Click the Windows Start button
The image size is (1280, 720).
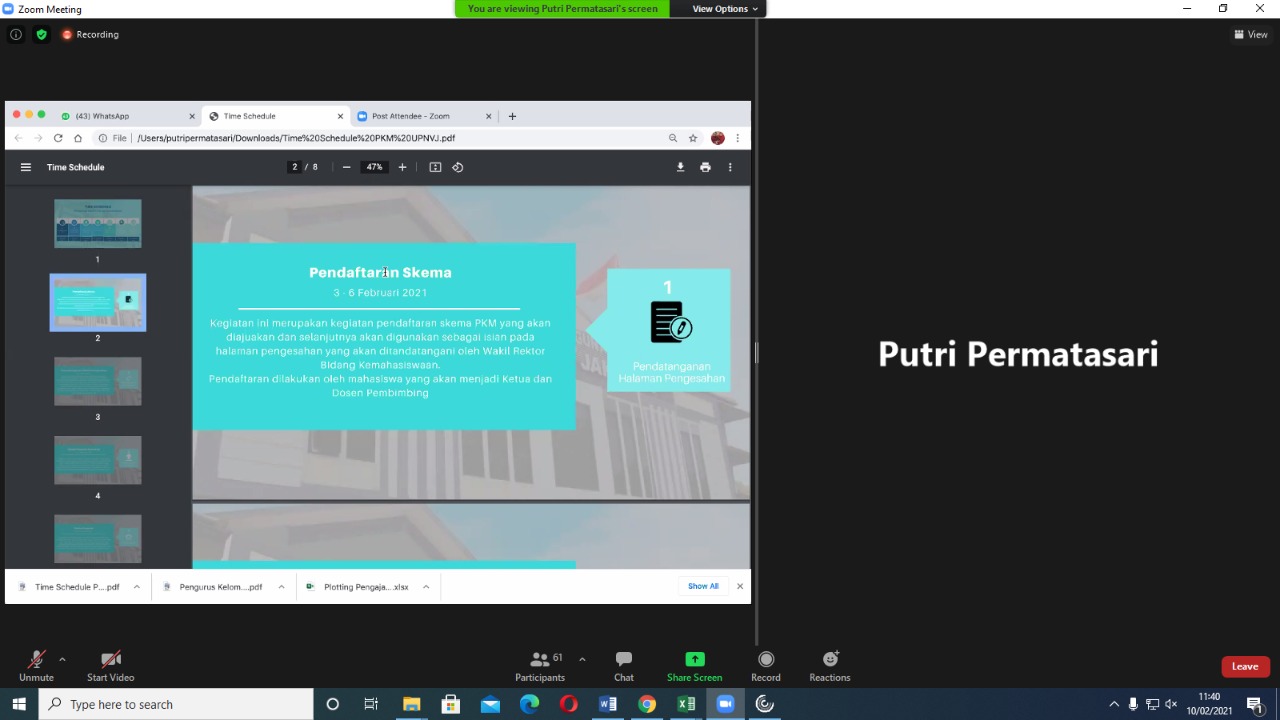point(19,704)
